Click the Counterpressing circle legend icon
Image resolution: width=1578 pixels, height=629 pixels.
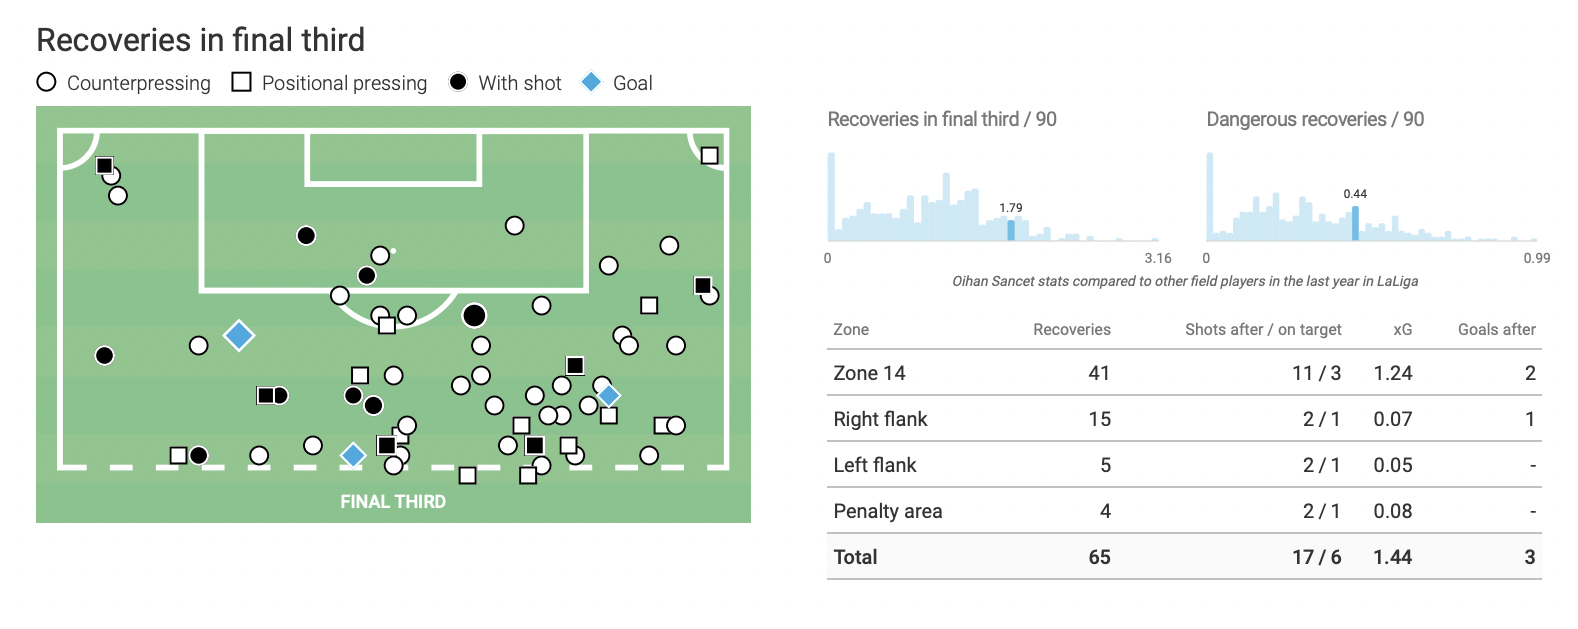pyautogui.click(x=46, y=82)
